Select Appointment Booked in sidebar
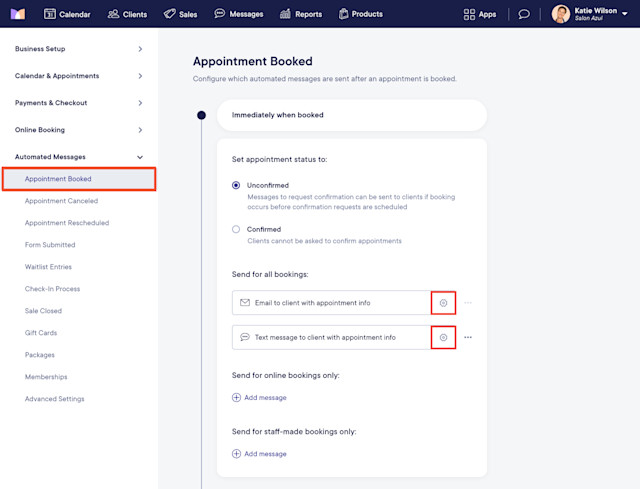The height and width of the screenshot is (489, 640). coord(79,179)
